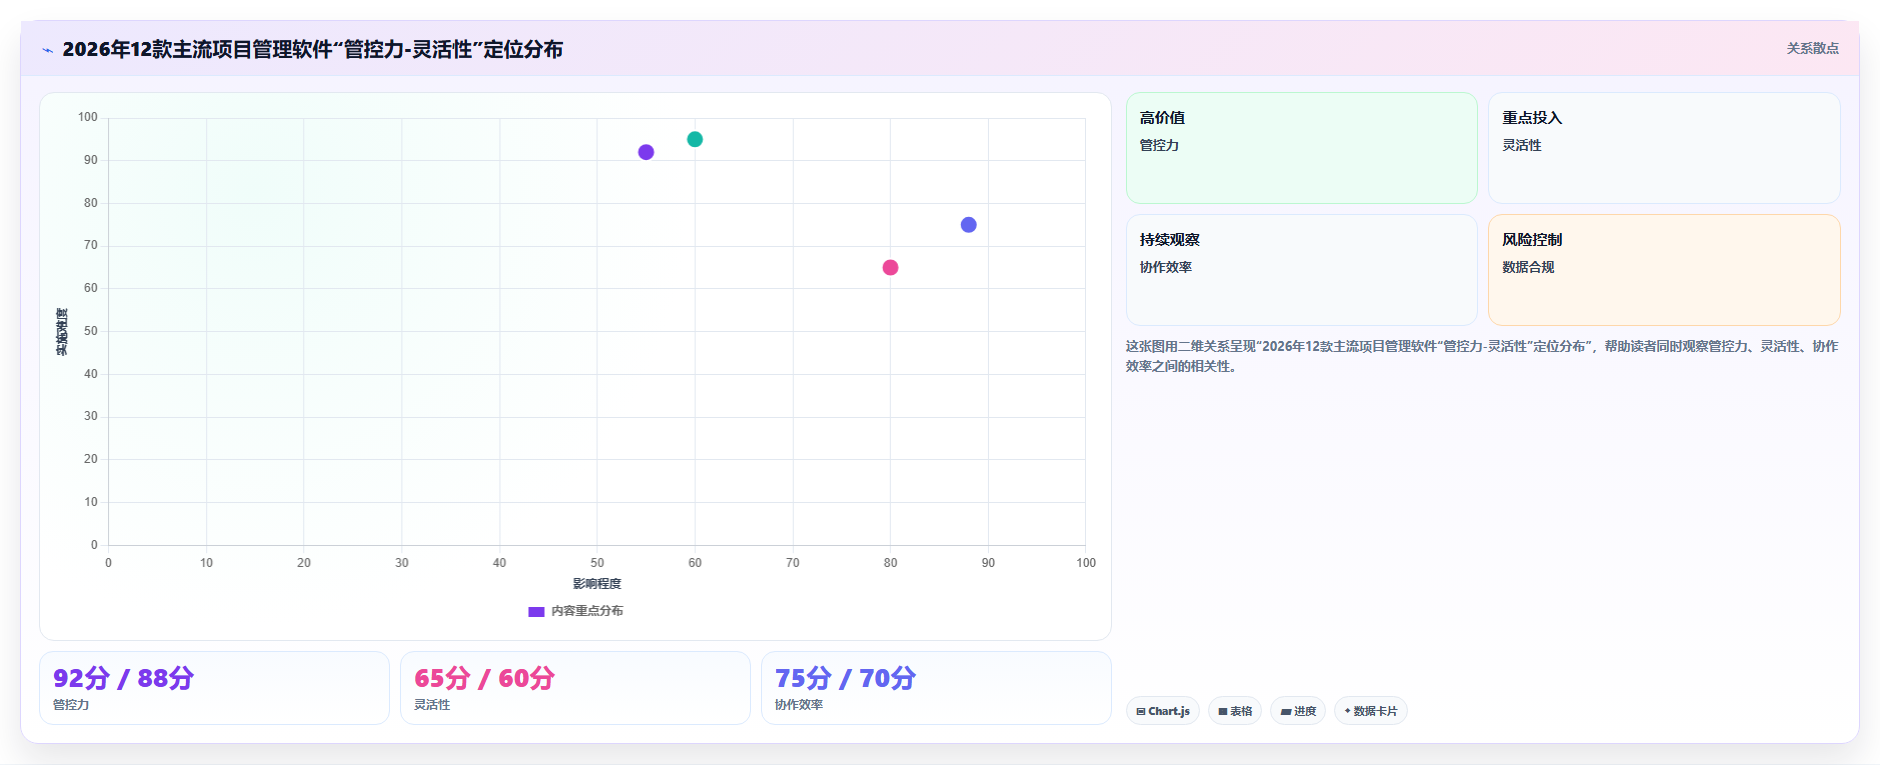Select the 重点投入 灵活性 card
Screen dimensions: 1880x765
(1664, 148)
